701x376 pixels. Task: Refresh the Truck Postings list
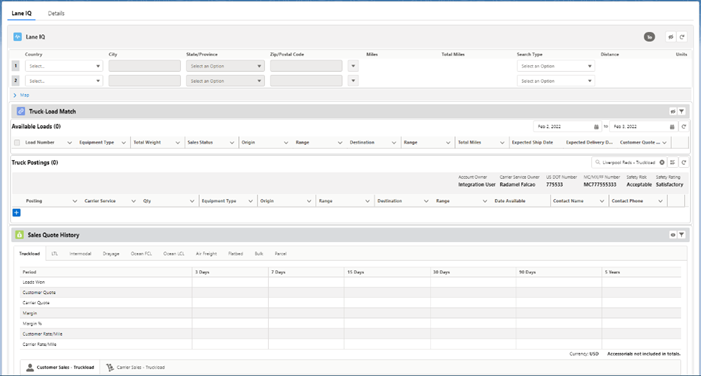pyautogui.click(x=684, y=162)
